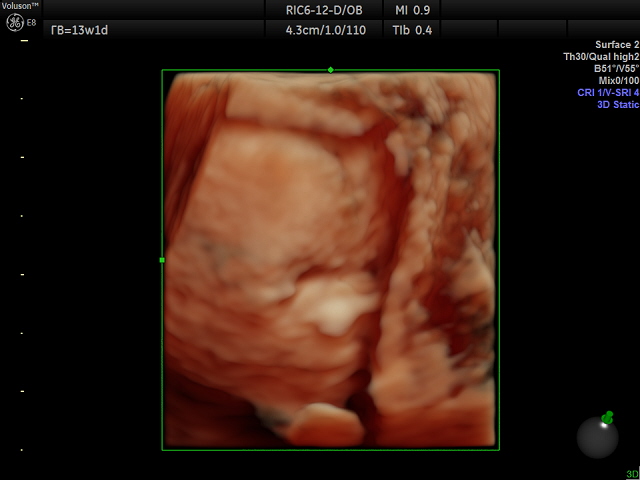Select the Surface 2 render mode label
Screen dimensions: 640x480
(611, 45)
